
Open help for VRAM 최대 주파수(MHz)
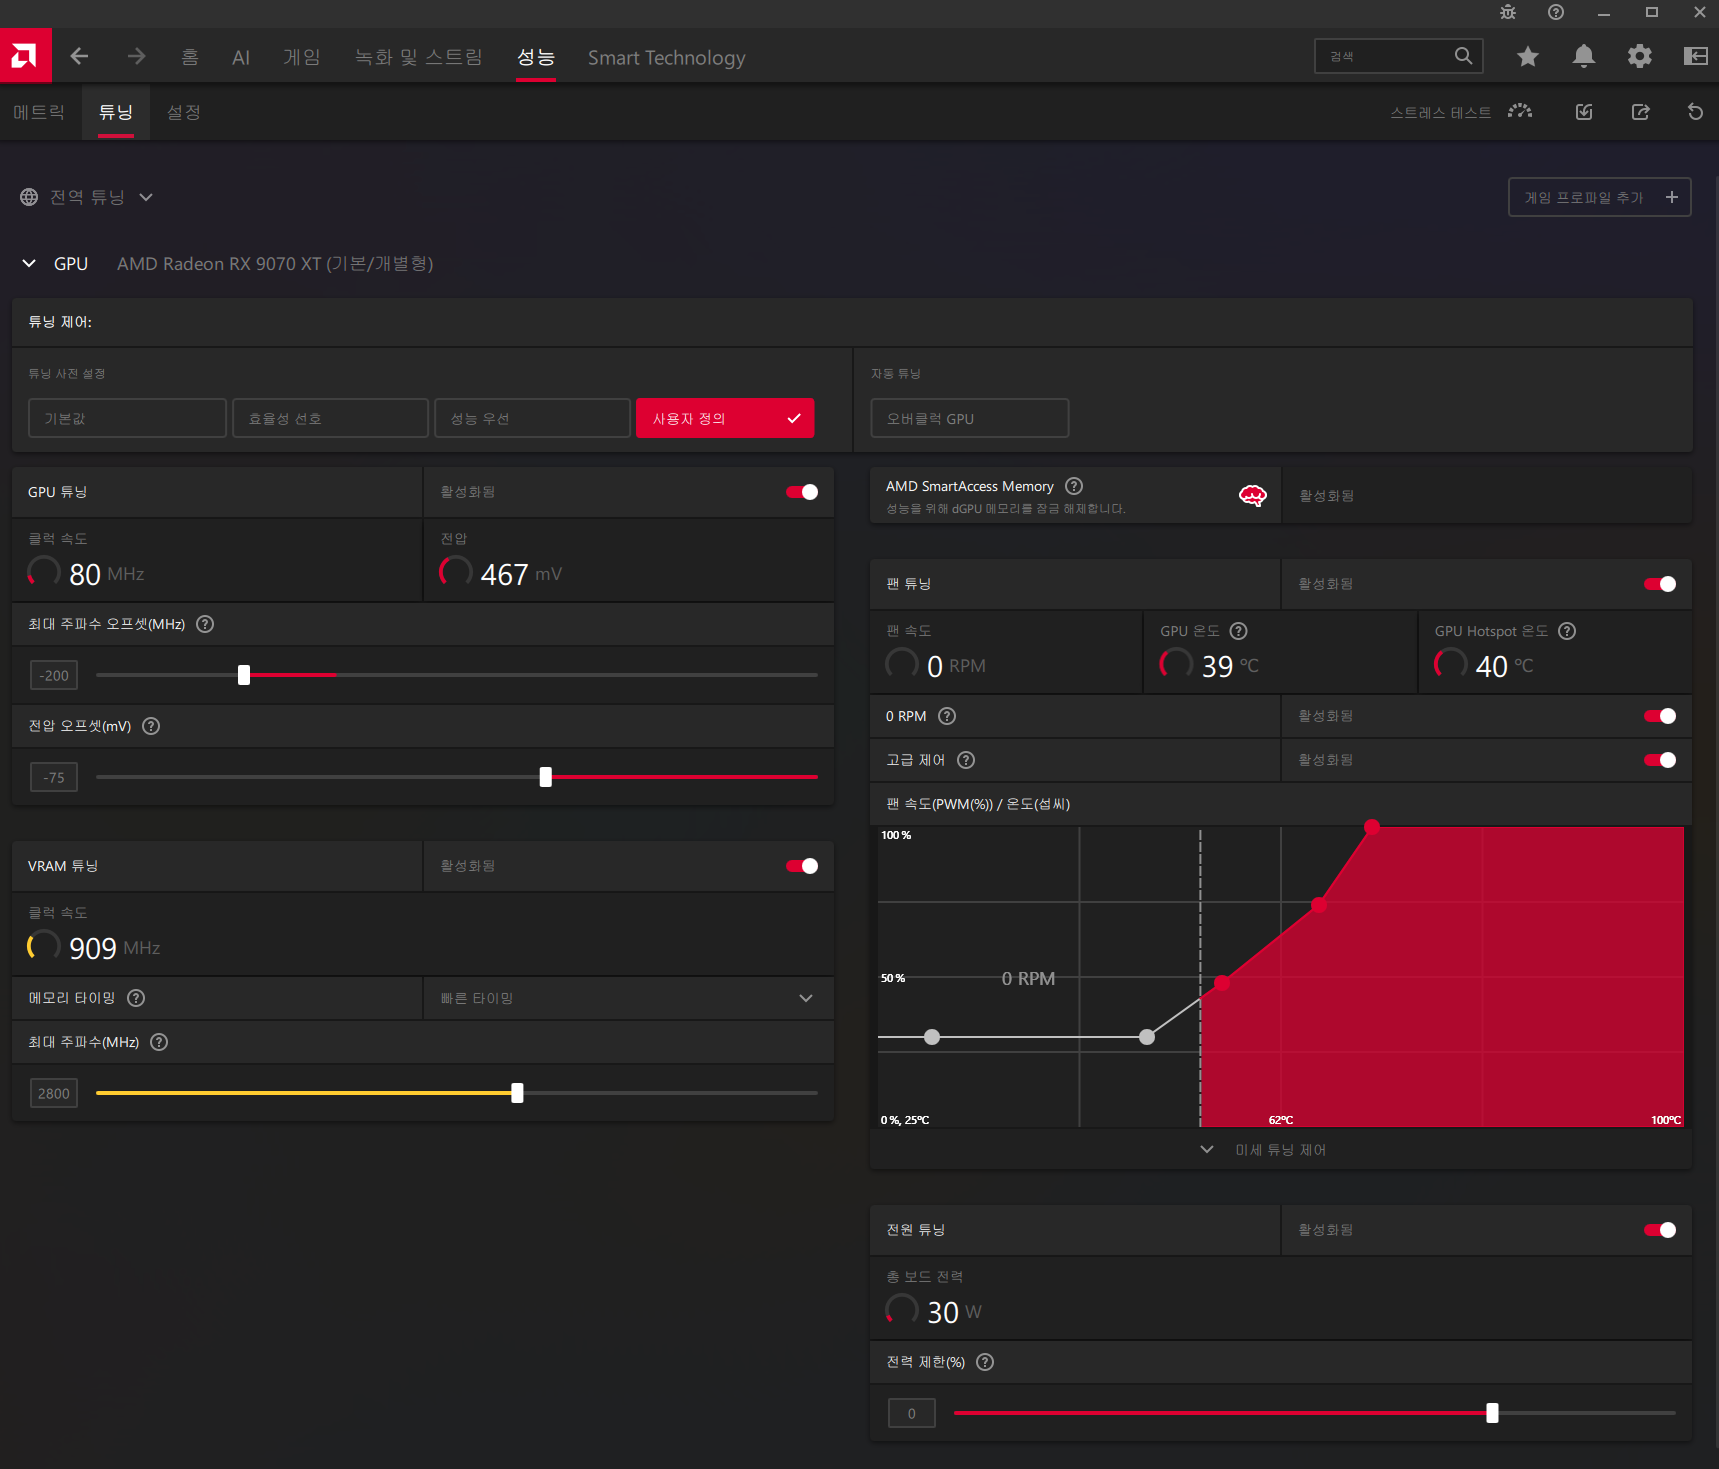(x=159, y=1042)
